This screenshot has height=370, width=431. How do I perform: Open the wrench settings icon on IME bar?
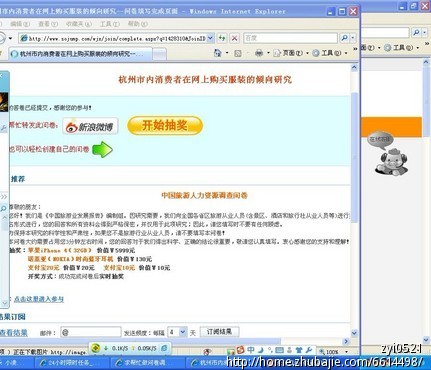click(309, 350)
